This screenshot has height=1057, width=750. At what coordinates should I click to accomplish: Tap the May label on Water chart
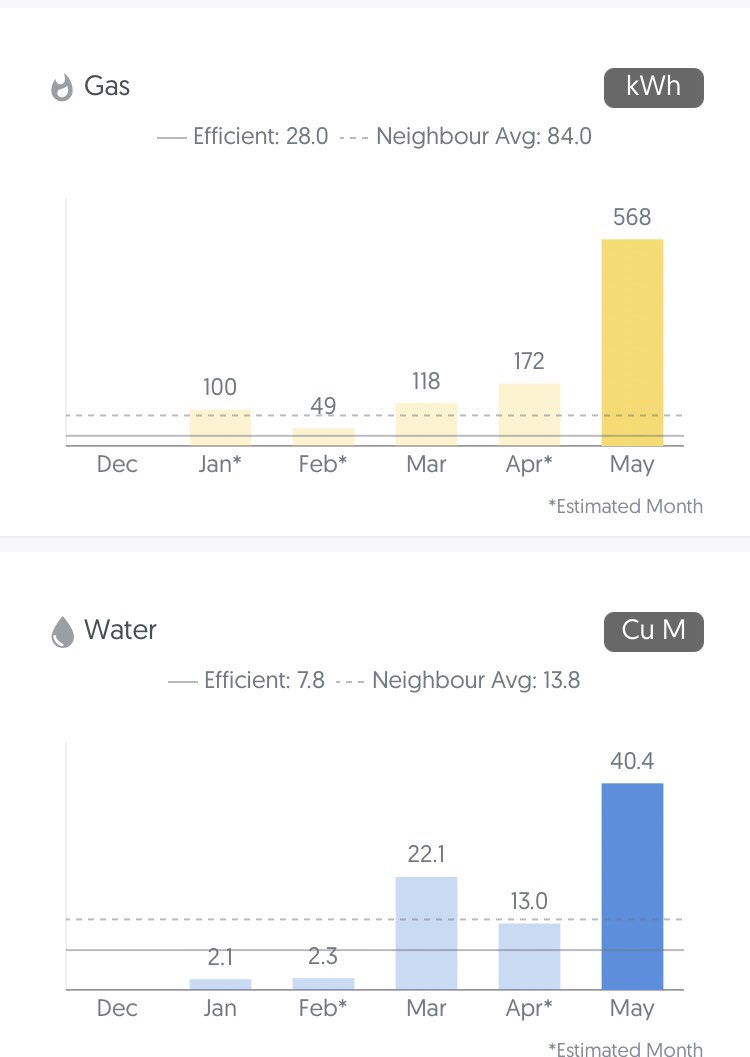pyautogui.click(x=632, y=1008)
